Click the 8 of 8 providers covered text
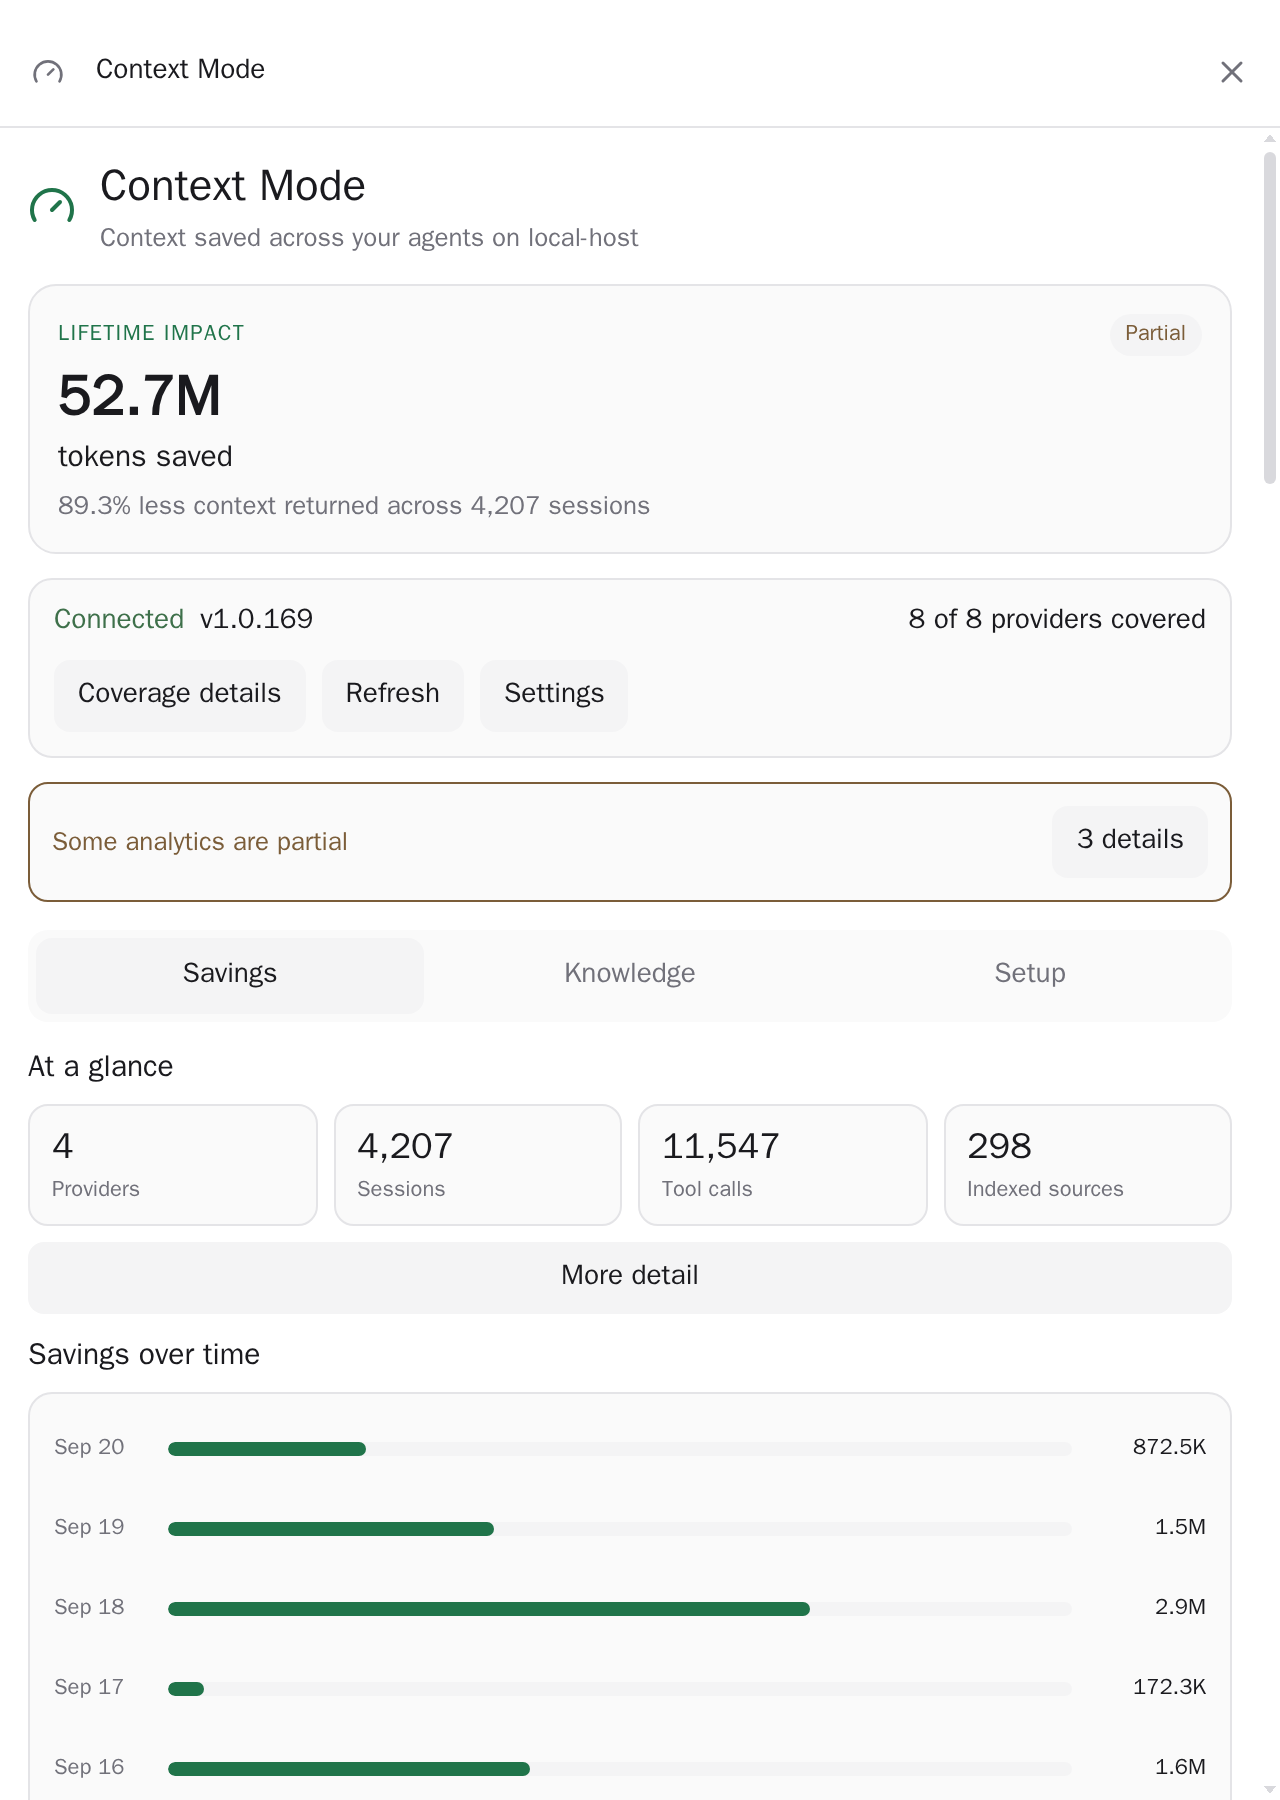The image size is (1280, 1800). click(1057, 619)
